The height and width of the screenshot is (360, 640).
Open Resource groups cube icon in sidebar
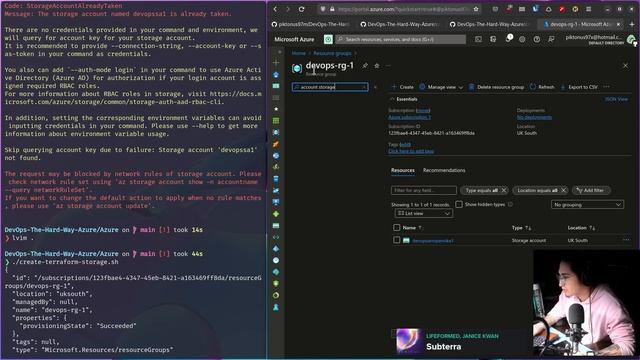click(276, 132)
